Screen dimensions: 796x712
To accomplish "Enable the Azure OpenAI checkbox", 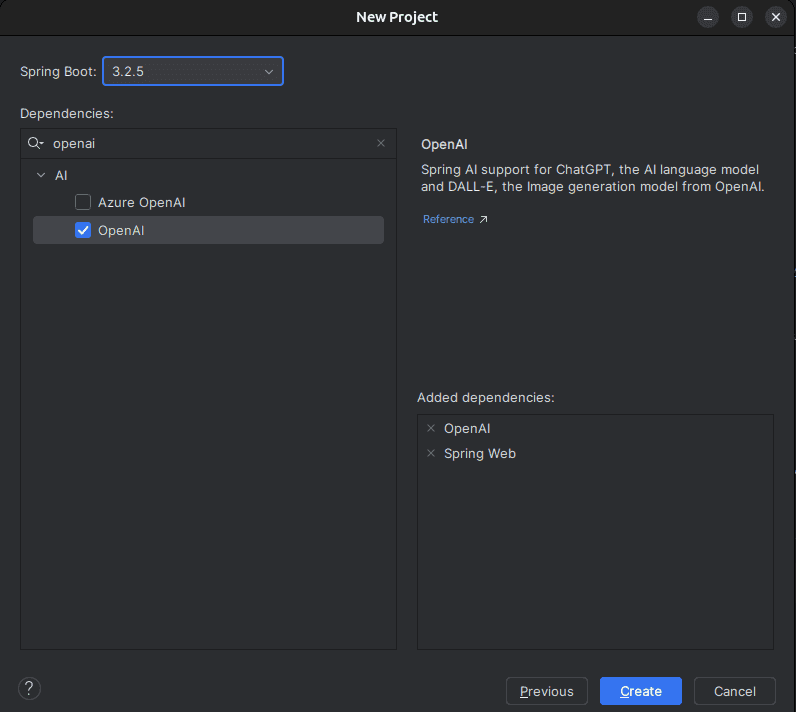I will pos(83,202).
